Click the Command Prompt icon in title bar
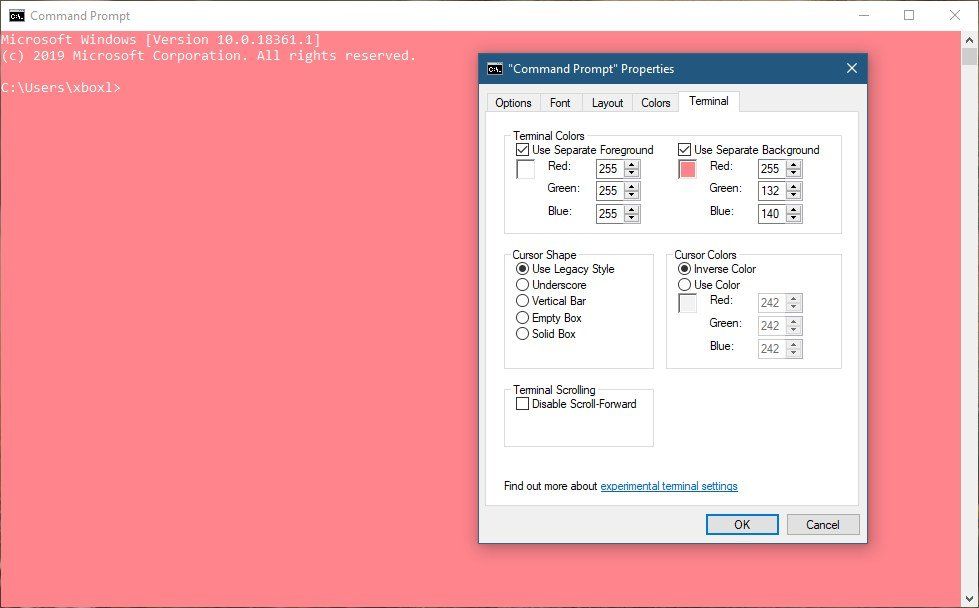 [16, 15]
